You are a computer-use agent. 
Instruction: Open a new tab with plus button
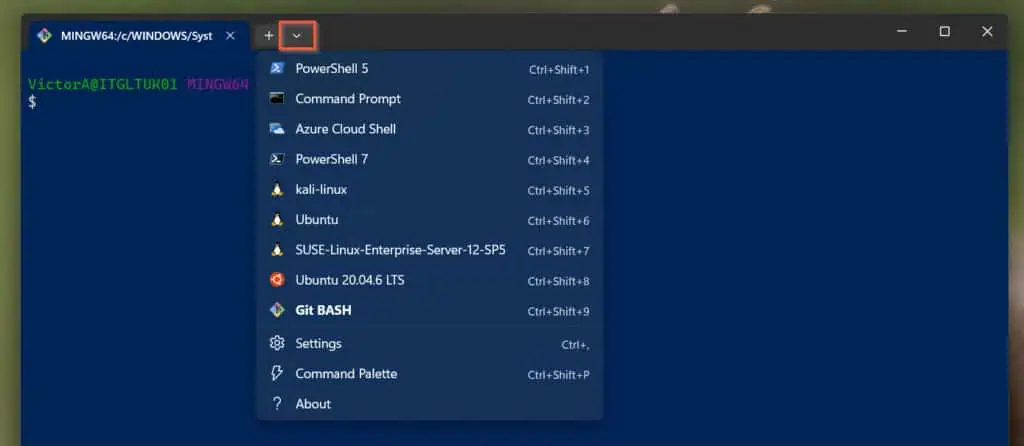pos(268,36)
